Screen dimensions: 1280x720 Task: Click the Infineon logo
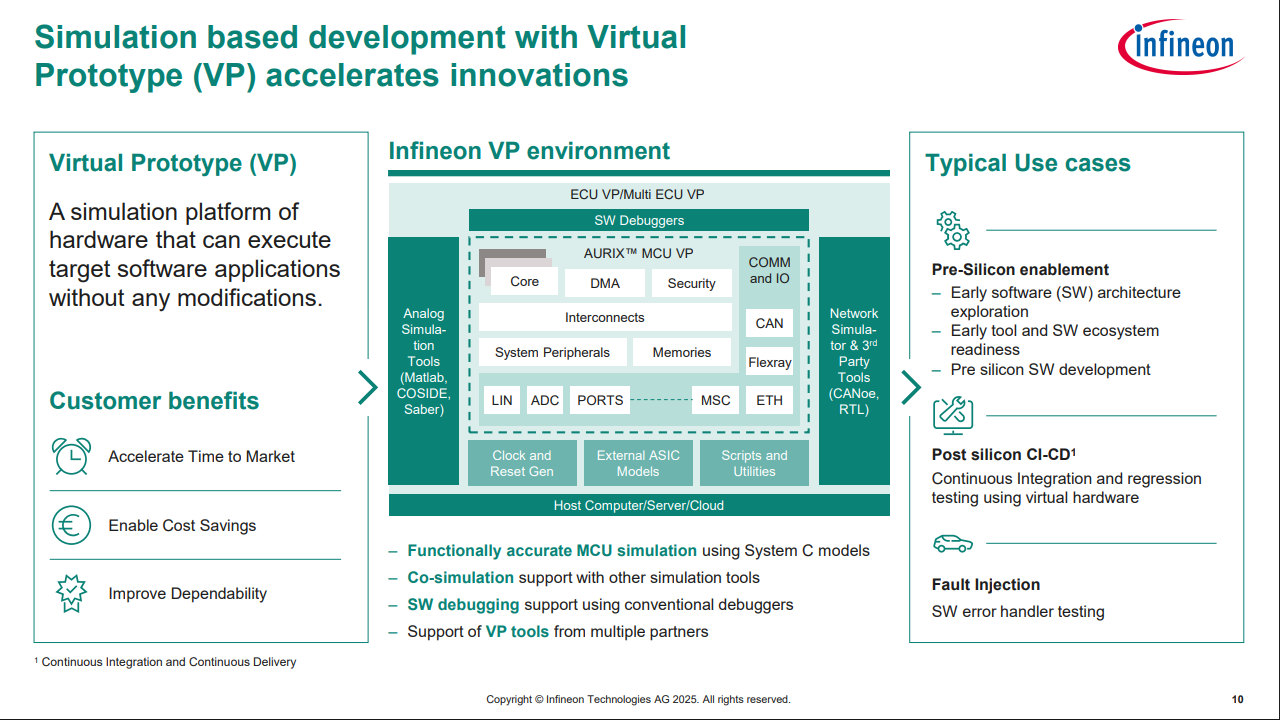pos(1180,45)
